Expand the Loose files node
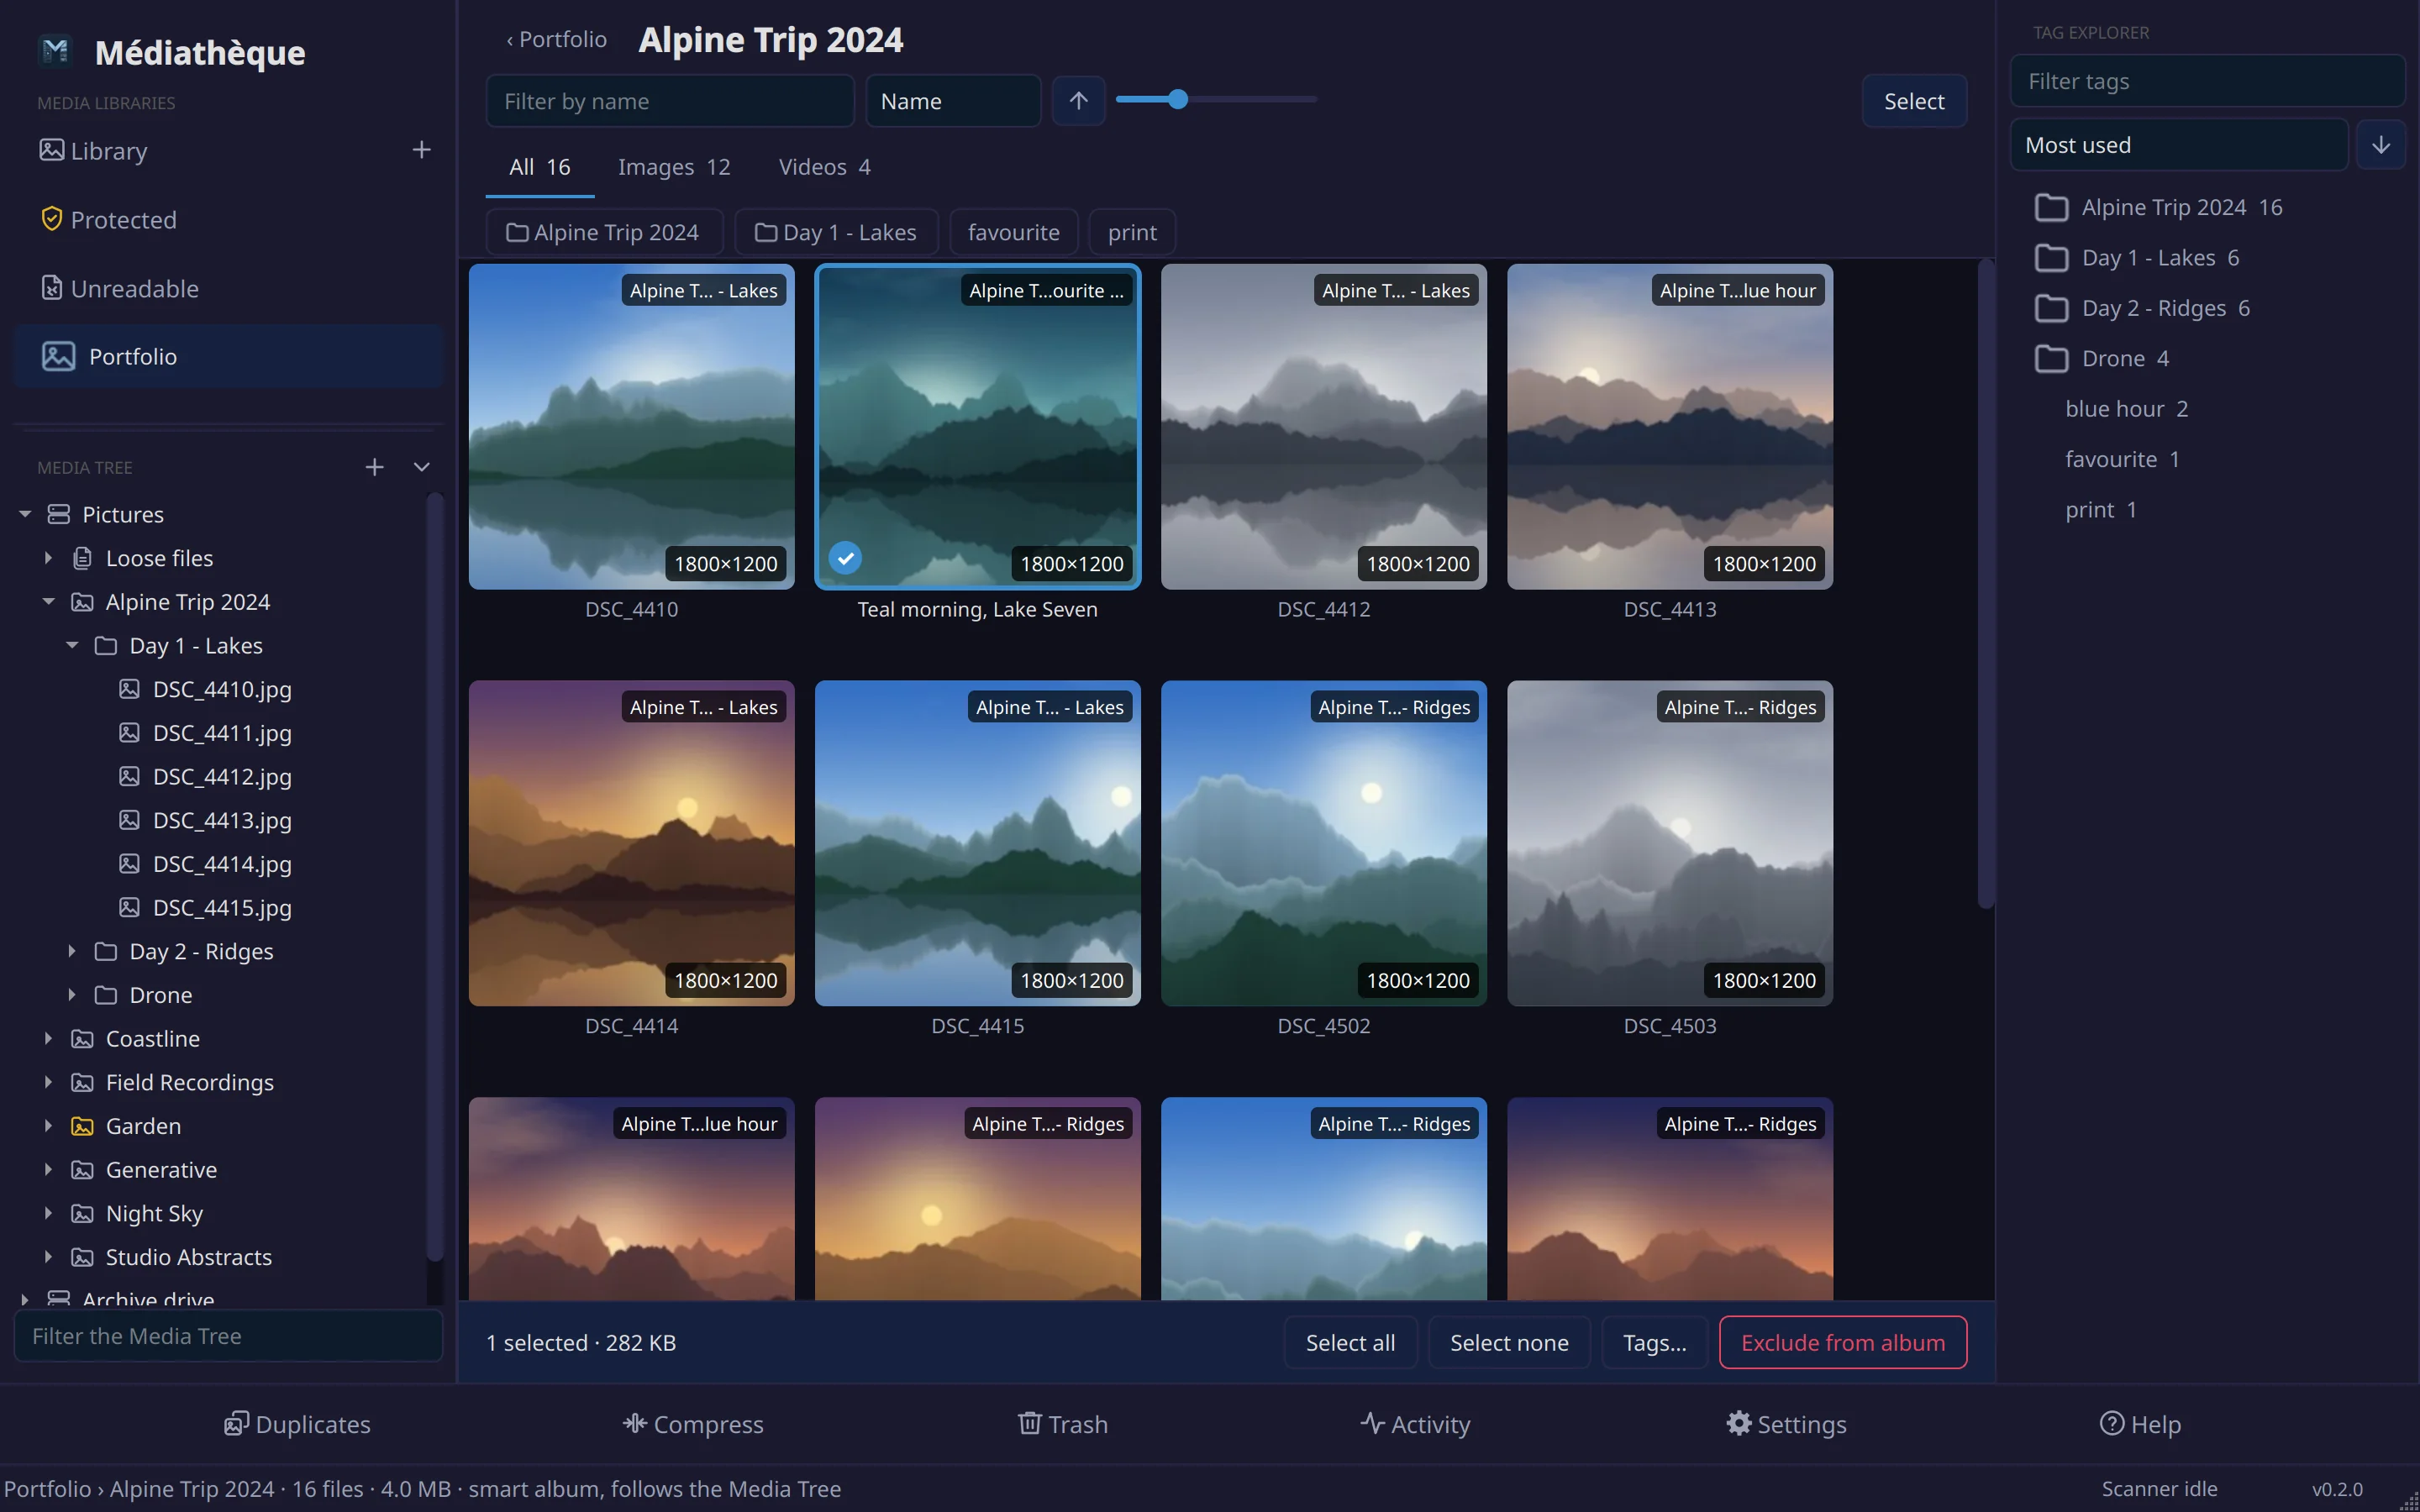Image resolution: width=2420 pixels, height=1512 pixels. pos(48,558)
